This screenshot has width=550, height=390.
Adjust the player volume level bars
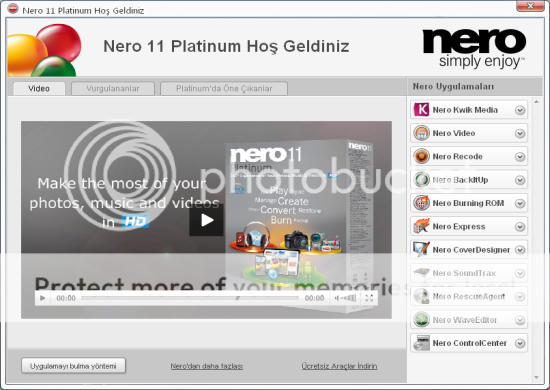(x=348, y=298)
